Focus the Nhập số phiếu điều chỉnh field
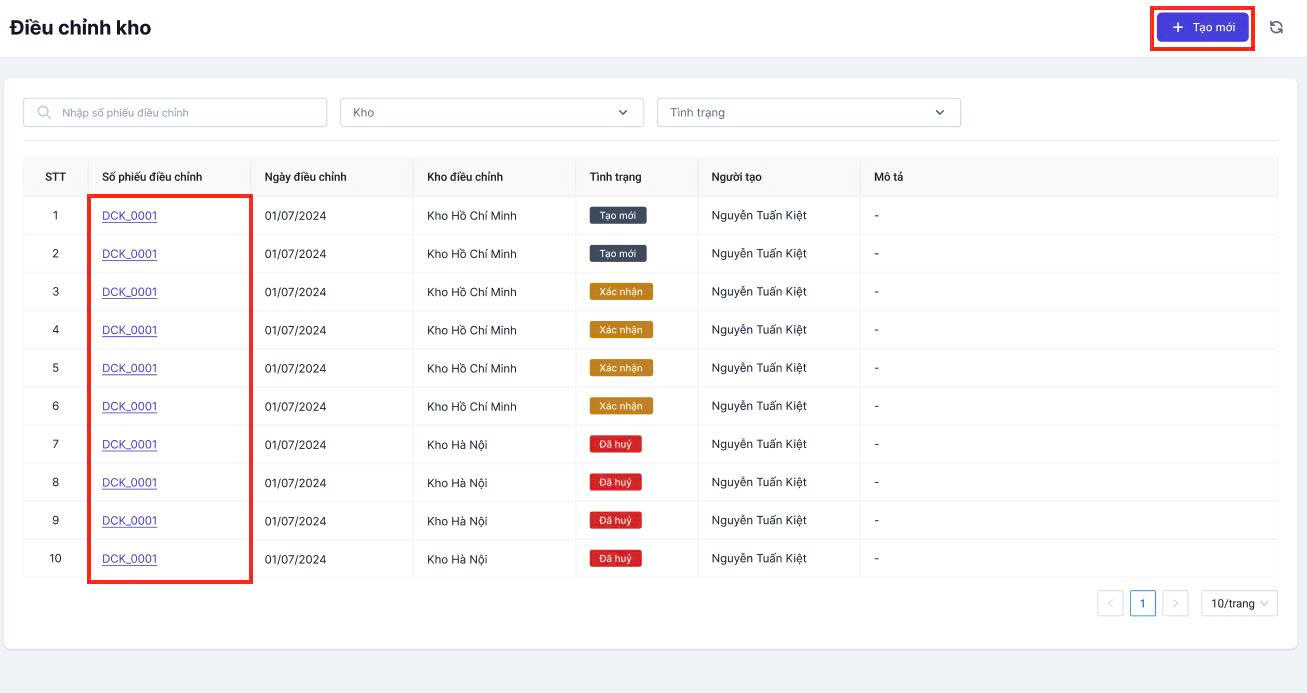Screen dimensions: 1307x693 click(x=185, y=113)
